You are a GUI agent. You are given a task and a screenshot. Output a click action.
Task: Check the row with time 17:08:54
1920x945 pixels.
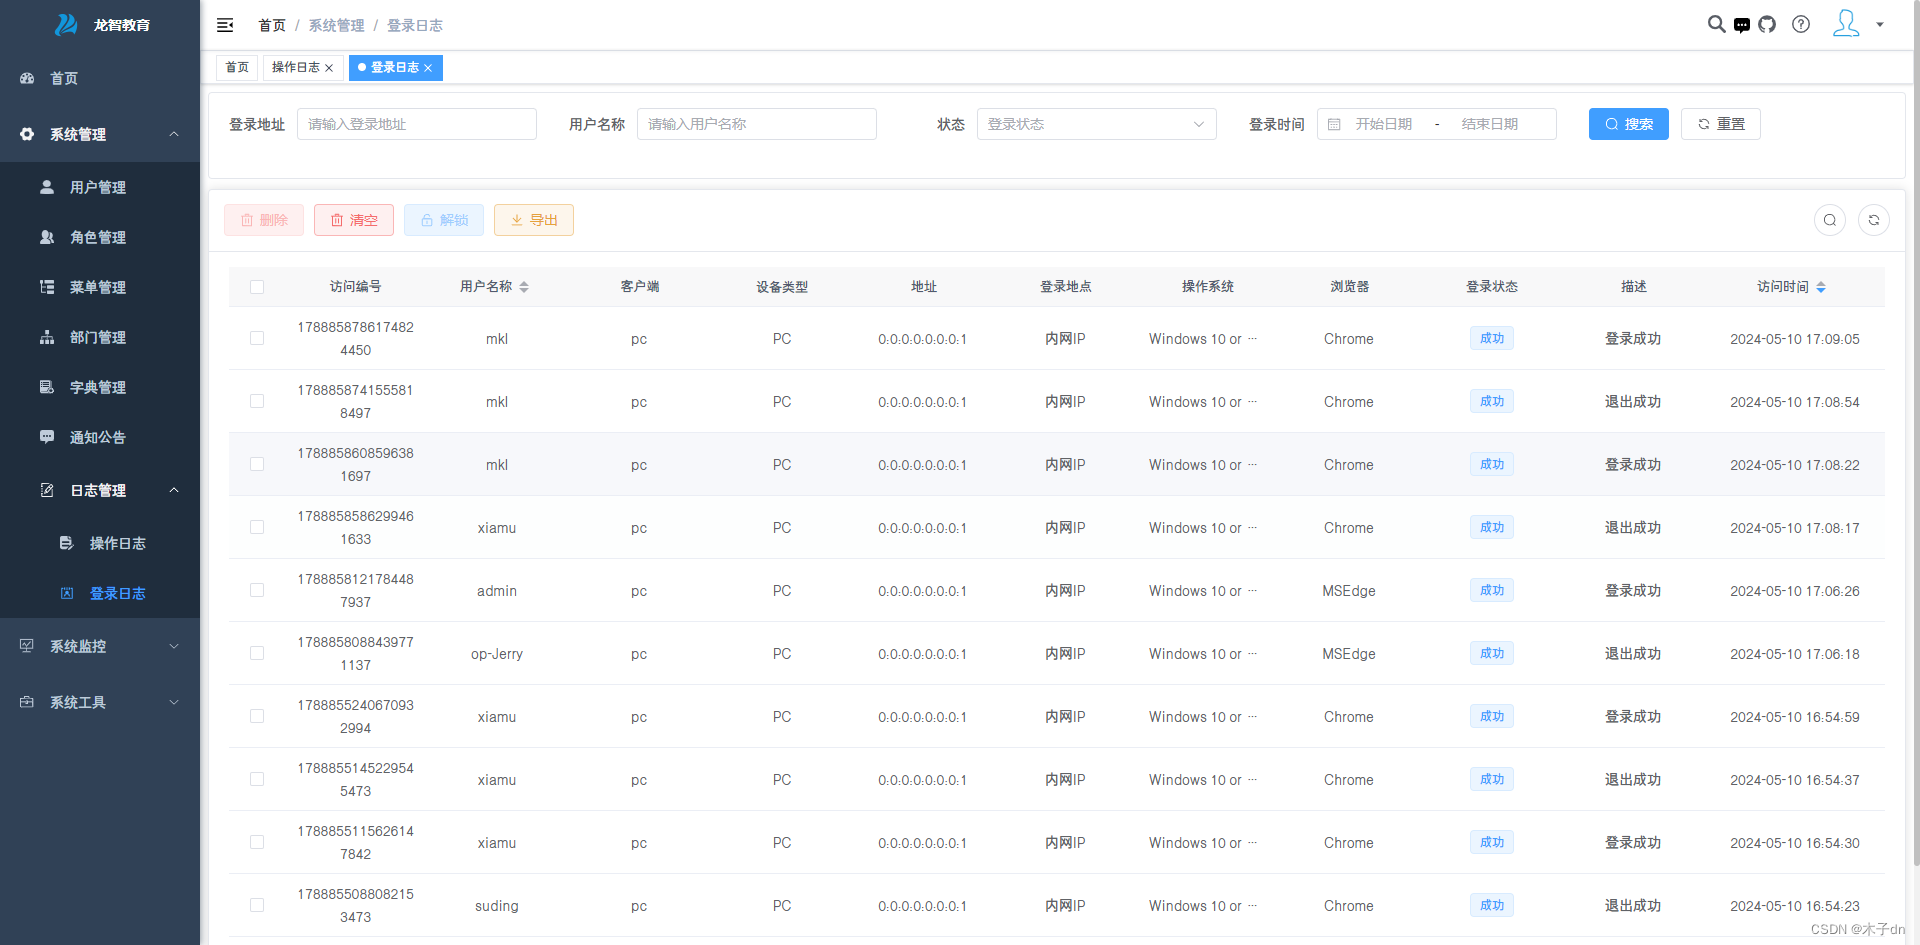[x=257, y=401]
